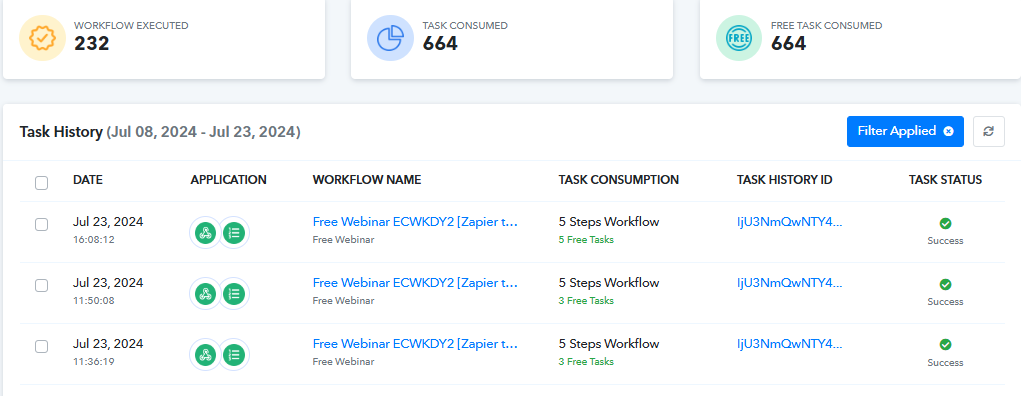Tick the select-all checkbox in the table header
Image resolution: width=1021 pixels, height=396 pixels.
coord(42,183)
